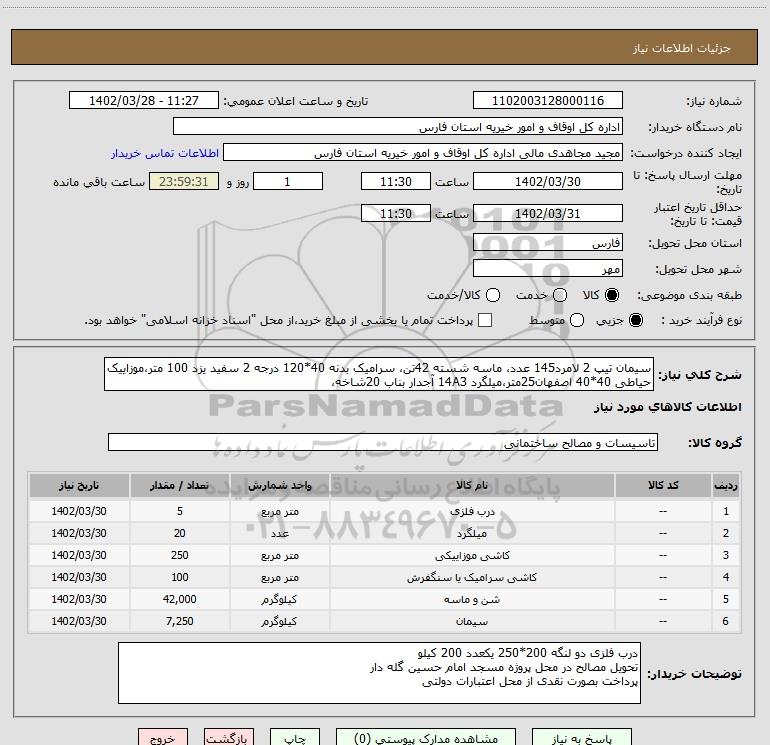Click the تاریخ نیاز column header

79,485
